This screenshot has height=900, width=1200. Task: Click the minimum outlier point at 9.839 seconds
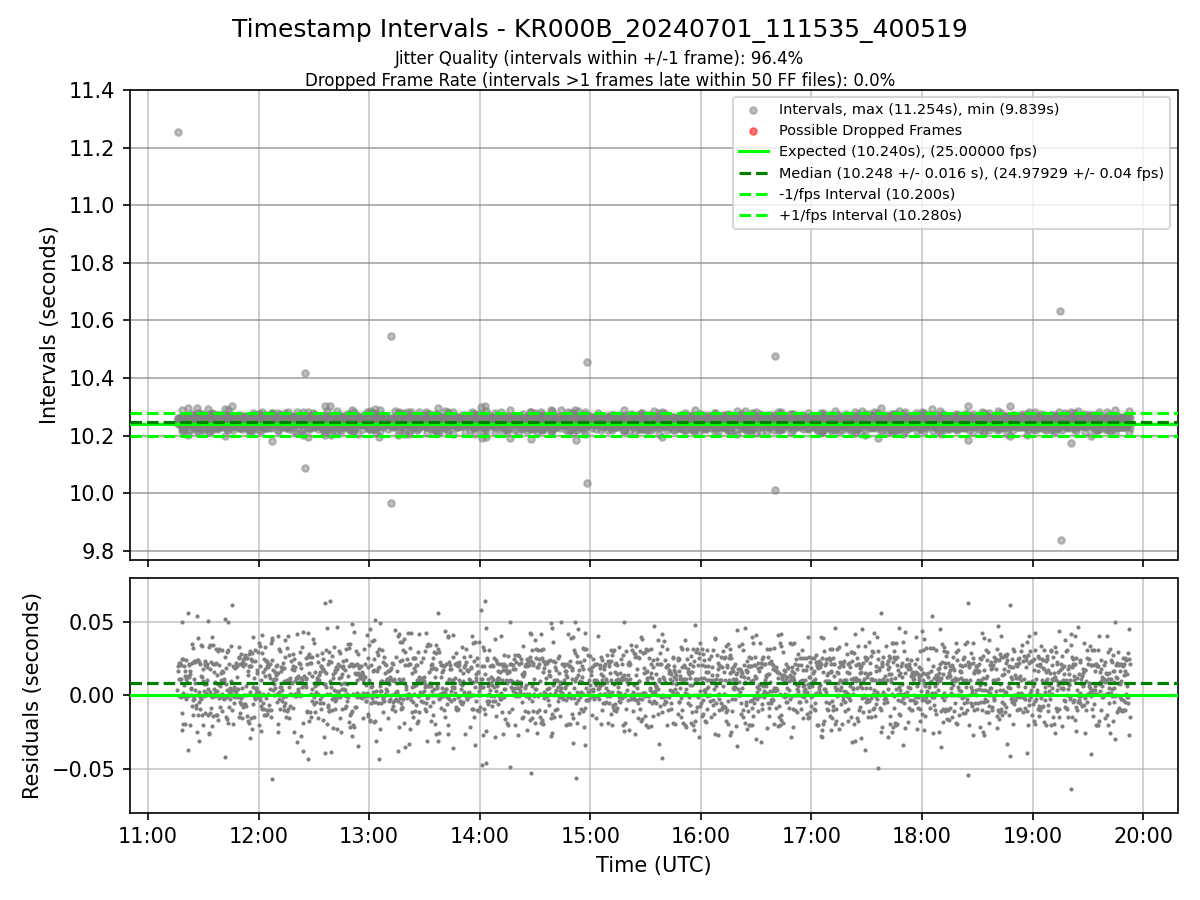point(1061,540)
